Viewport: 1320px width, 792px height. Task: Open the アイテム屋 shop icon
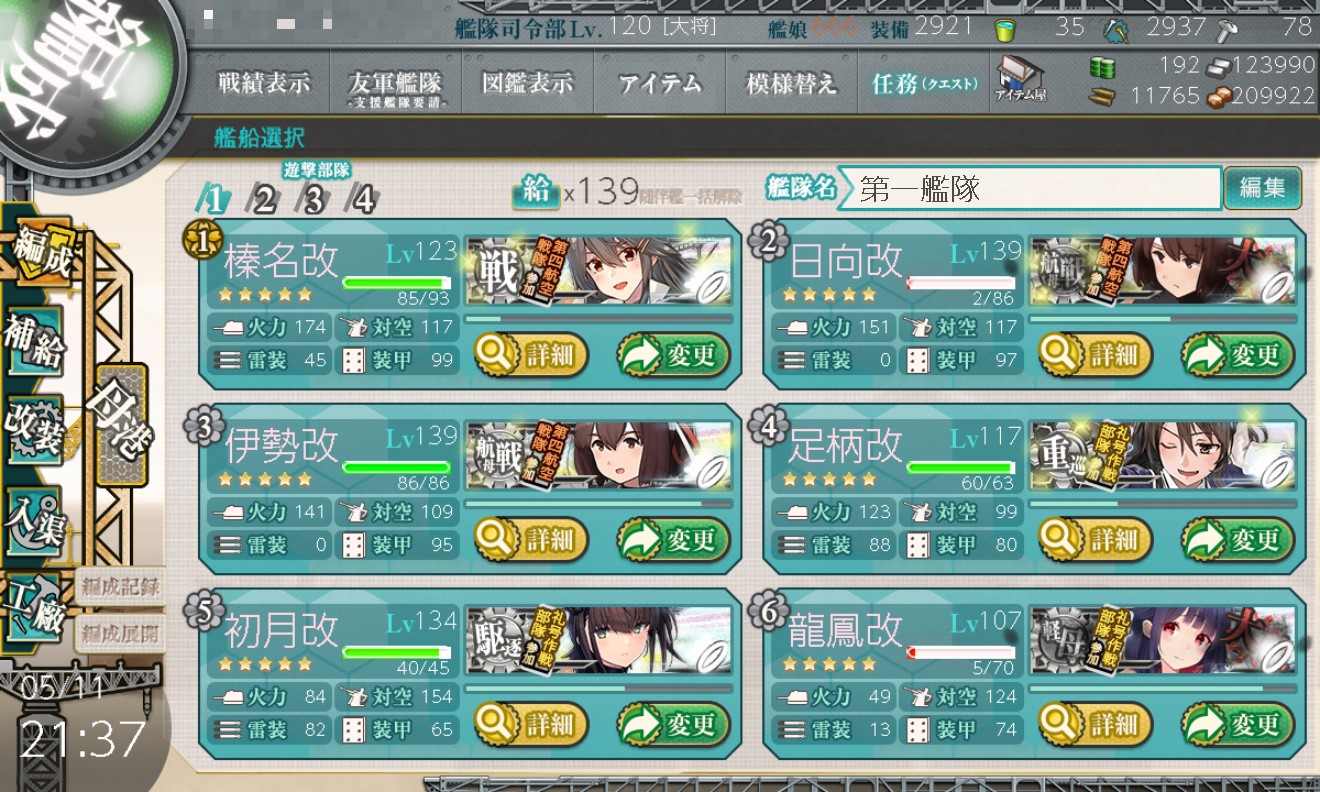[x=1020, y=80]
